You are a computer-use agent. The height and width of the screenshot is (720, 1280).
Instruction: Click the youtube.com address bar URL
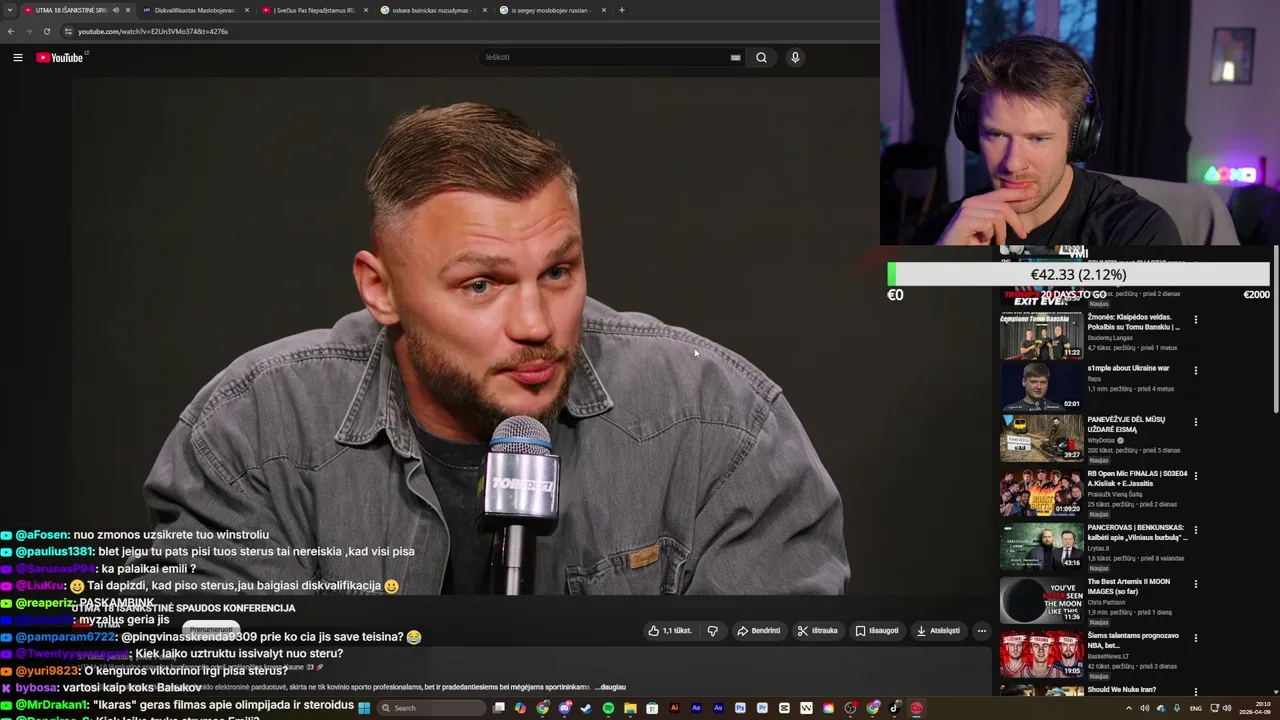(153, 31)
